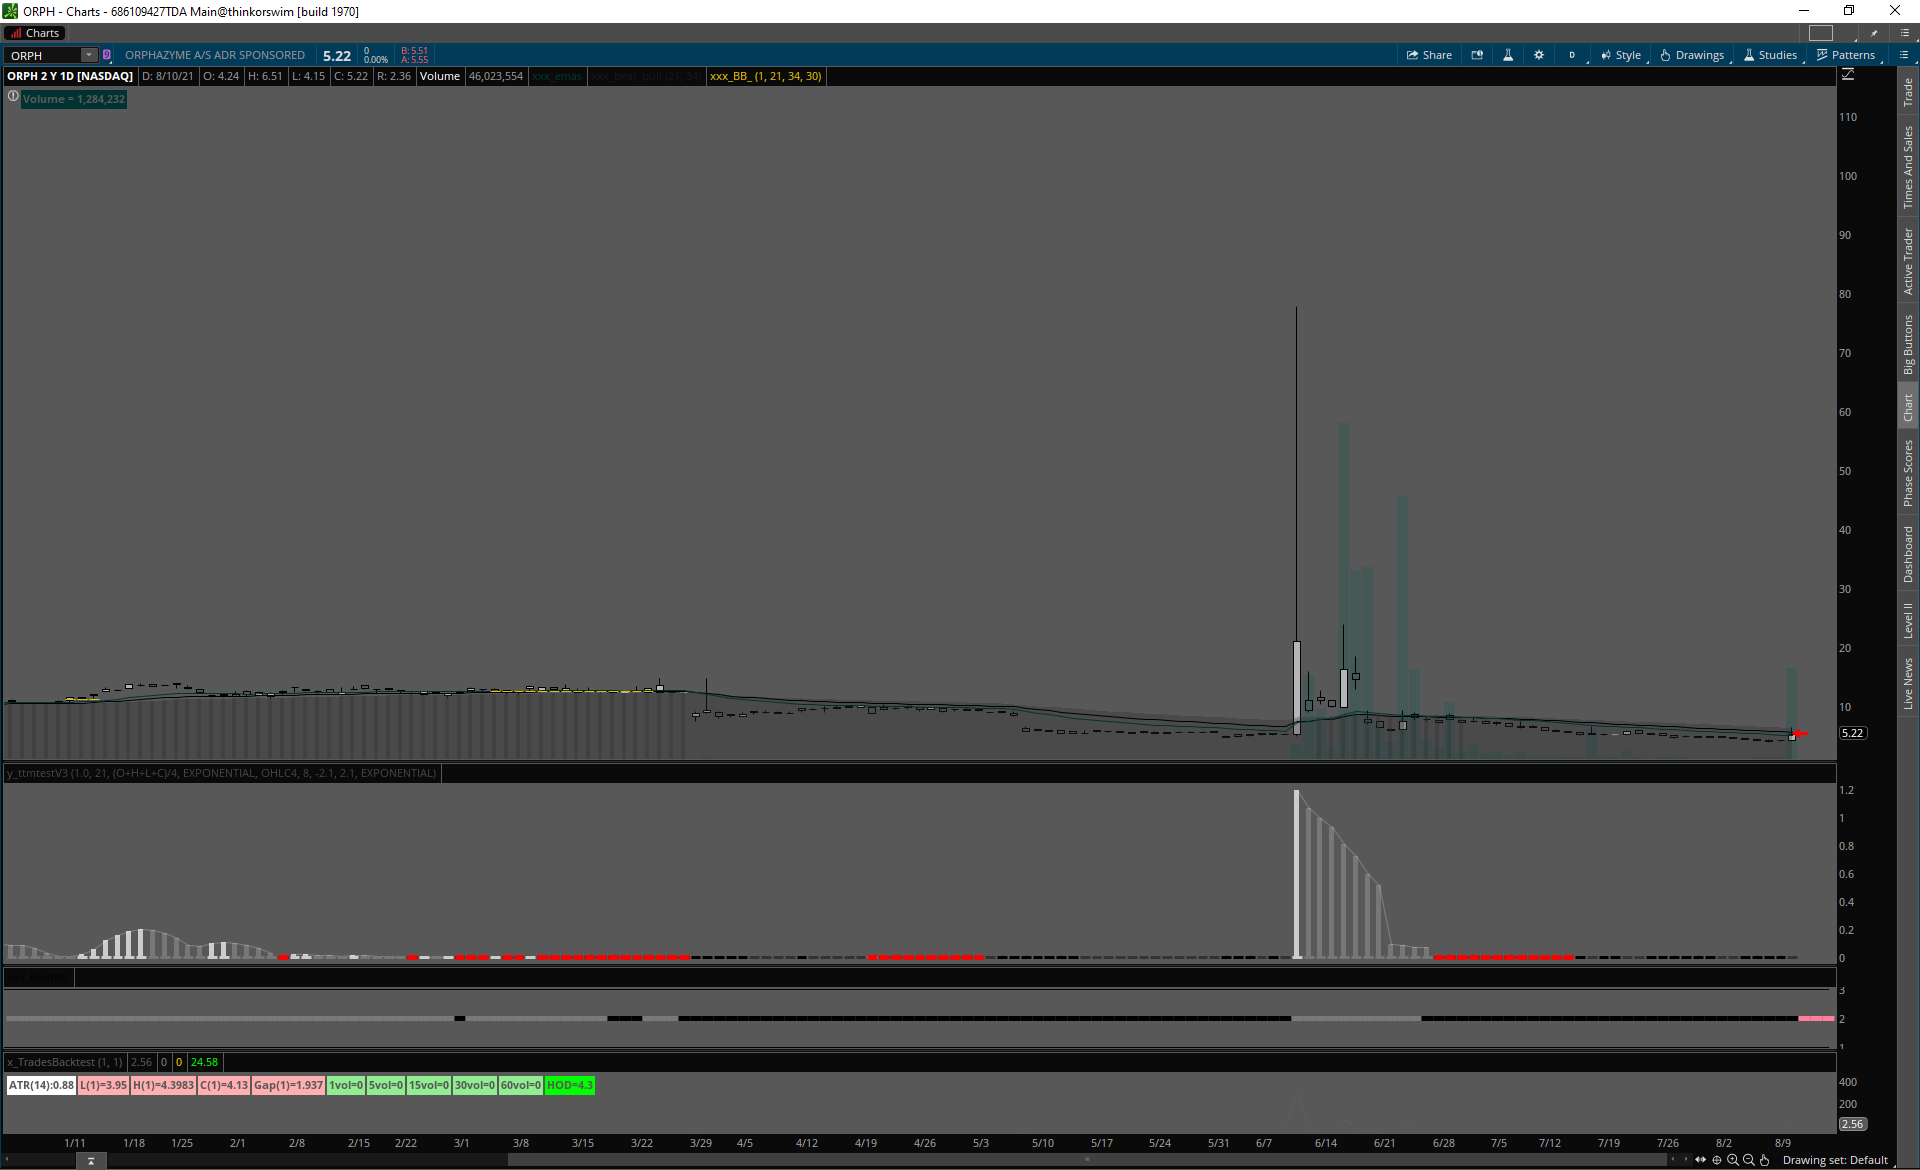The height and width of the screenshot is (1170, 1920).
Task: Click the horizontal chart scrollbar
Action: point(1085,1160)
